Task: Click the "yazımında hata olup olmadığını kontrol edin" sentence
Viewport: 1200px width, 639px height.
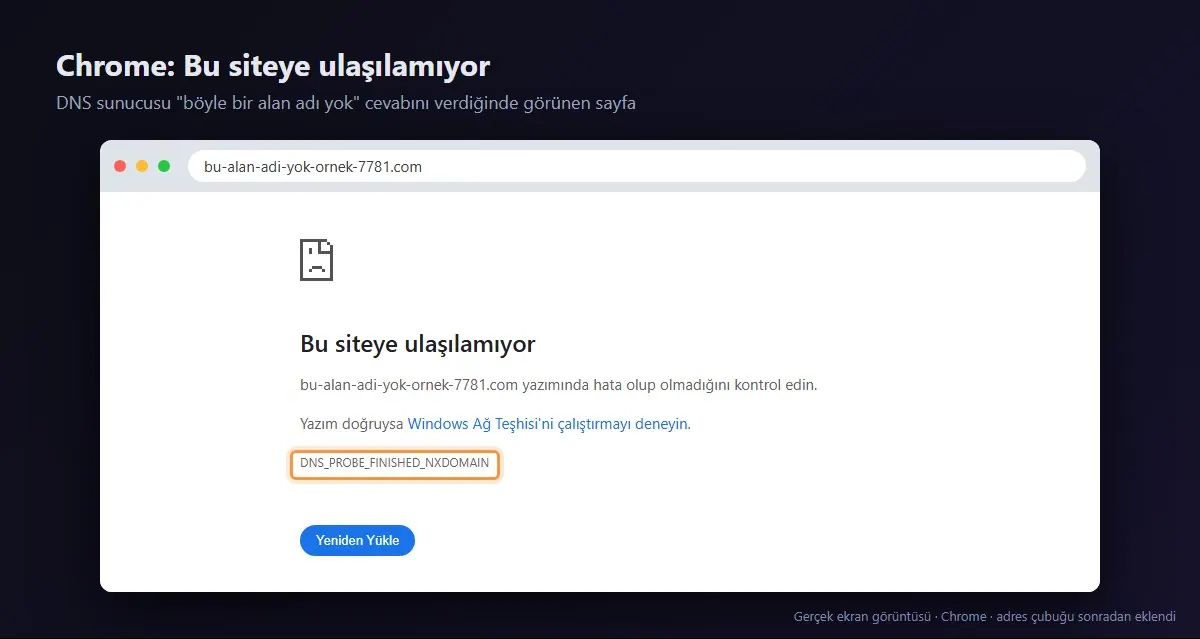Action: pyautogui.click(x=559, y=385)
